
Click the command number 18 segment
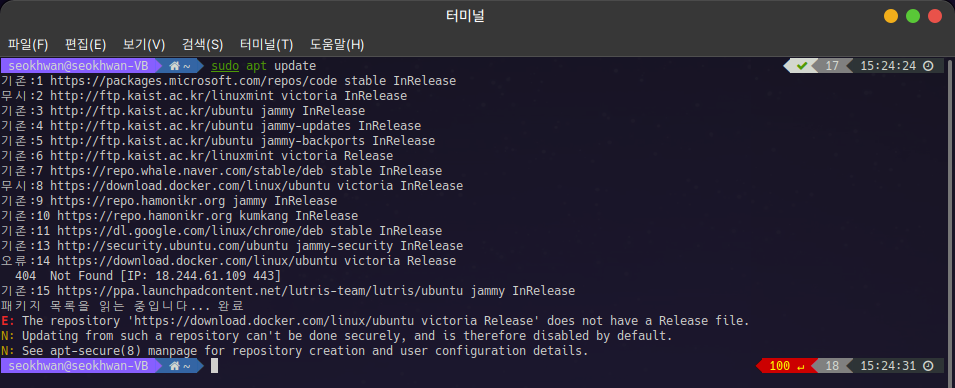coord(832,366)
